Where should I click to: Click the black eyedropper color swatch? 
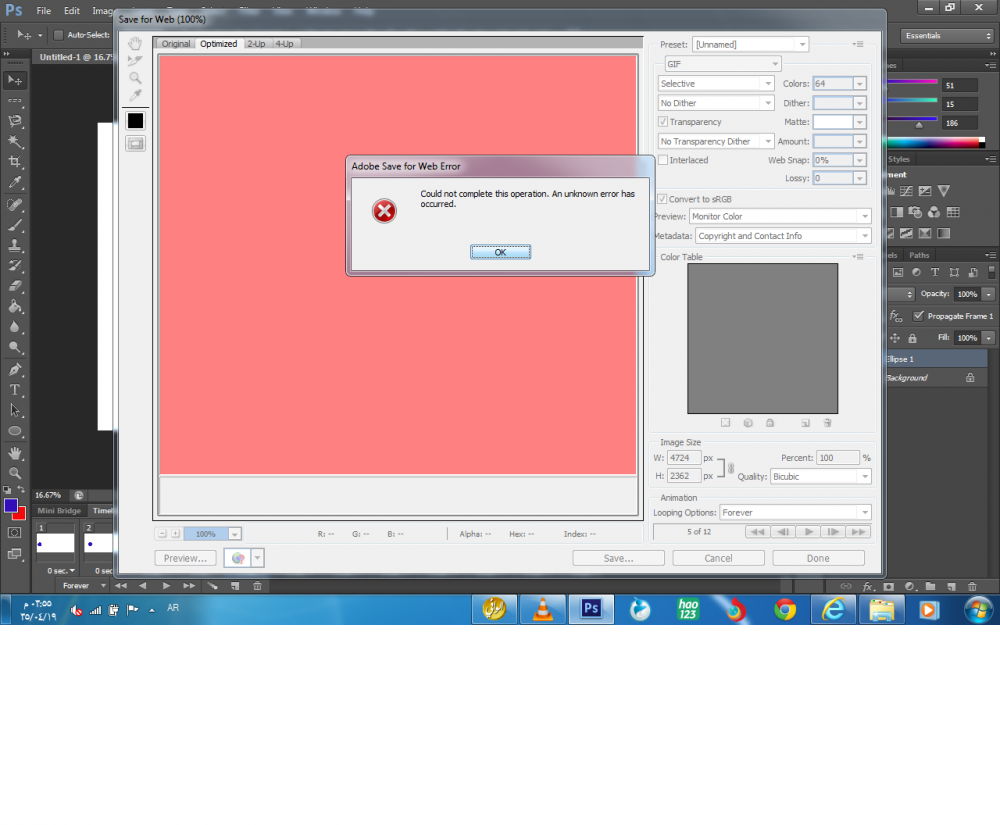[x=135, y=120]
